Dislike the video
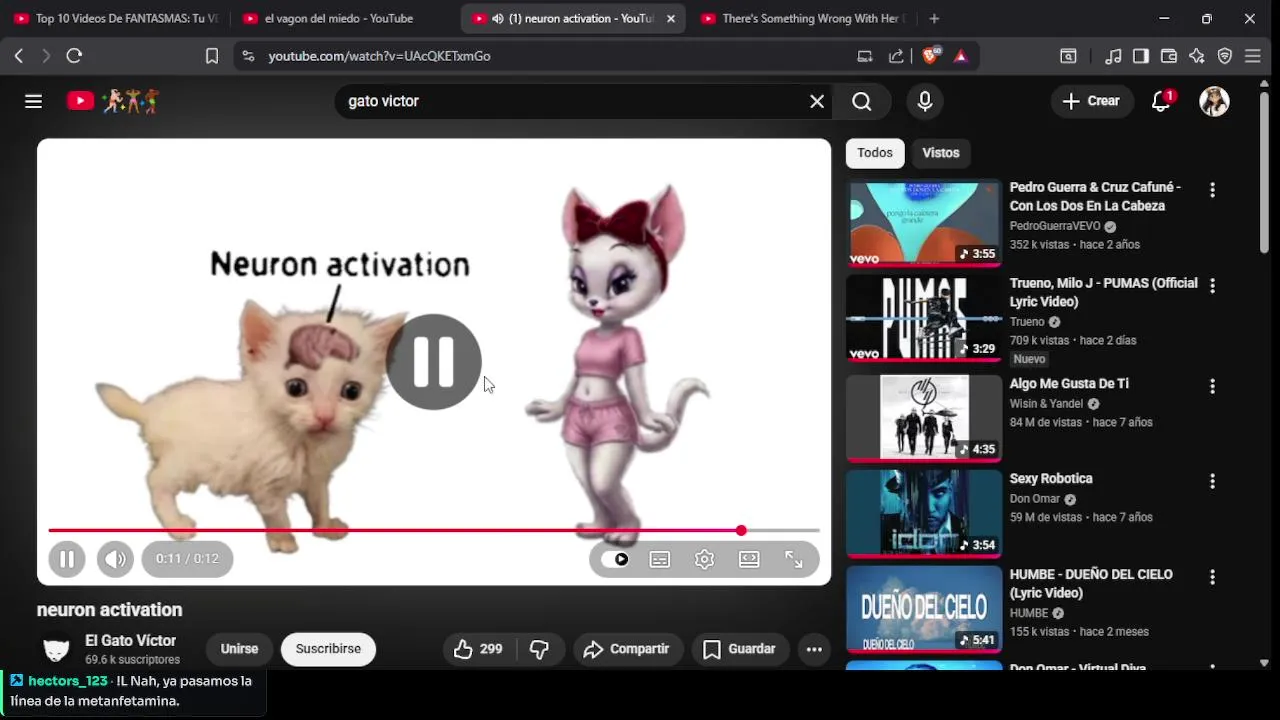This screenshot has height=720, width=1280. [539, 649]
